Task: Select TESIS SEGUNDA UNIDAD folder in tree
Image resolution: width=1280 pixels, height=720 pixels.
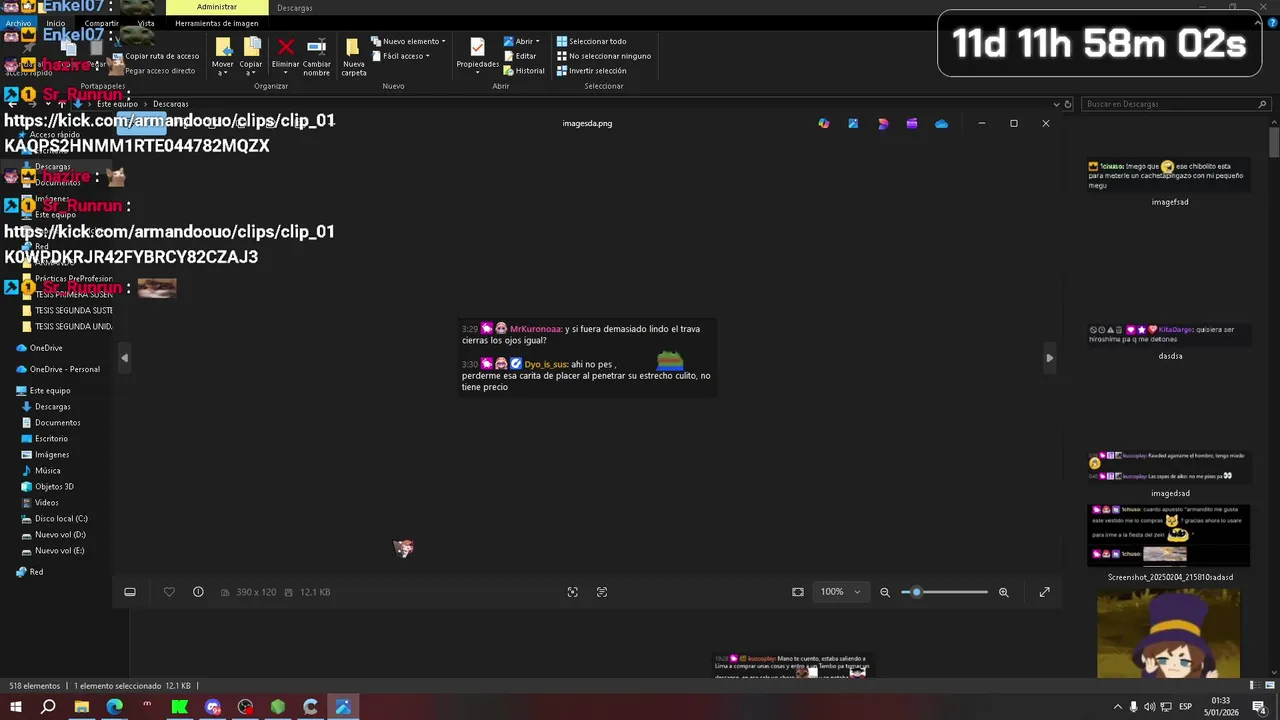Action: pyautogui.click(x=73, y=326)
